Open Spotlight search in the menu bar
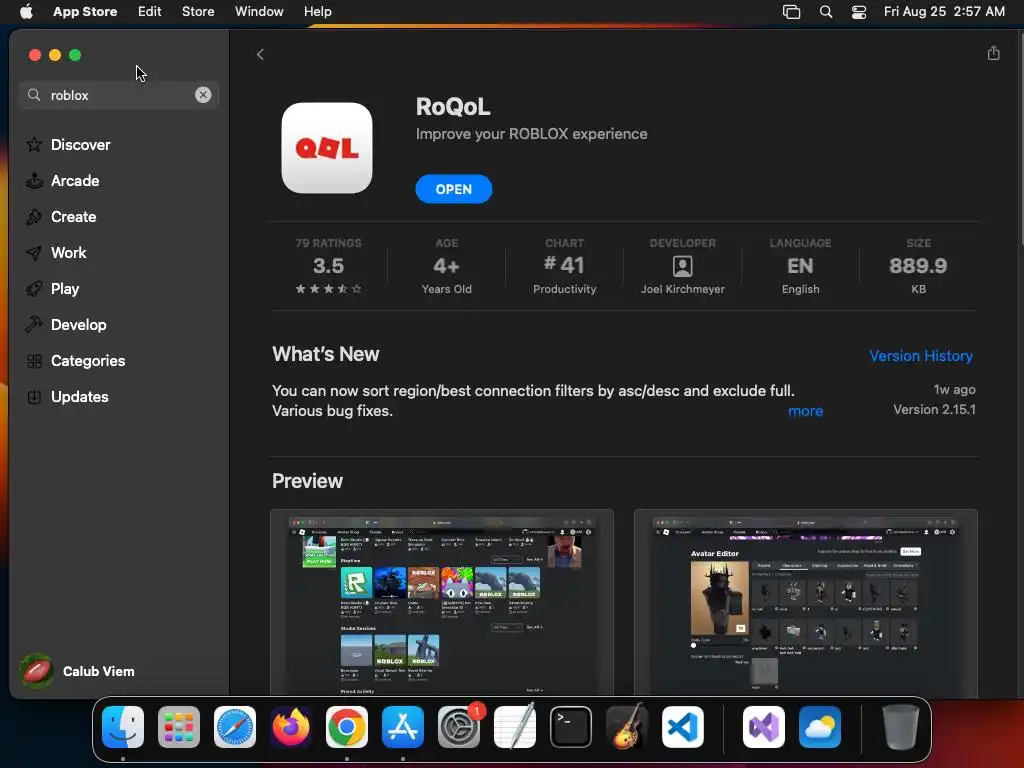This screenshot has height=768, width=1024. [x=825, y=11]
